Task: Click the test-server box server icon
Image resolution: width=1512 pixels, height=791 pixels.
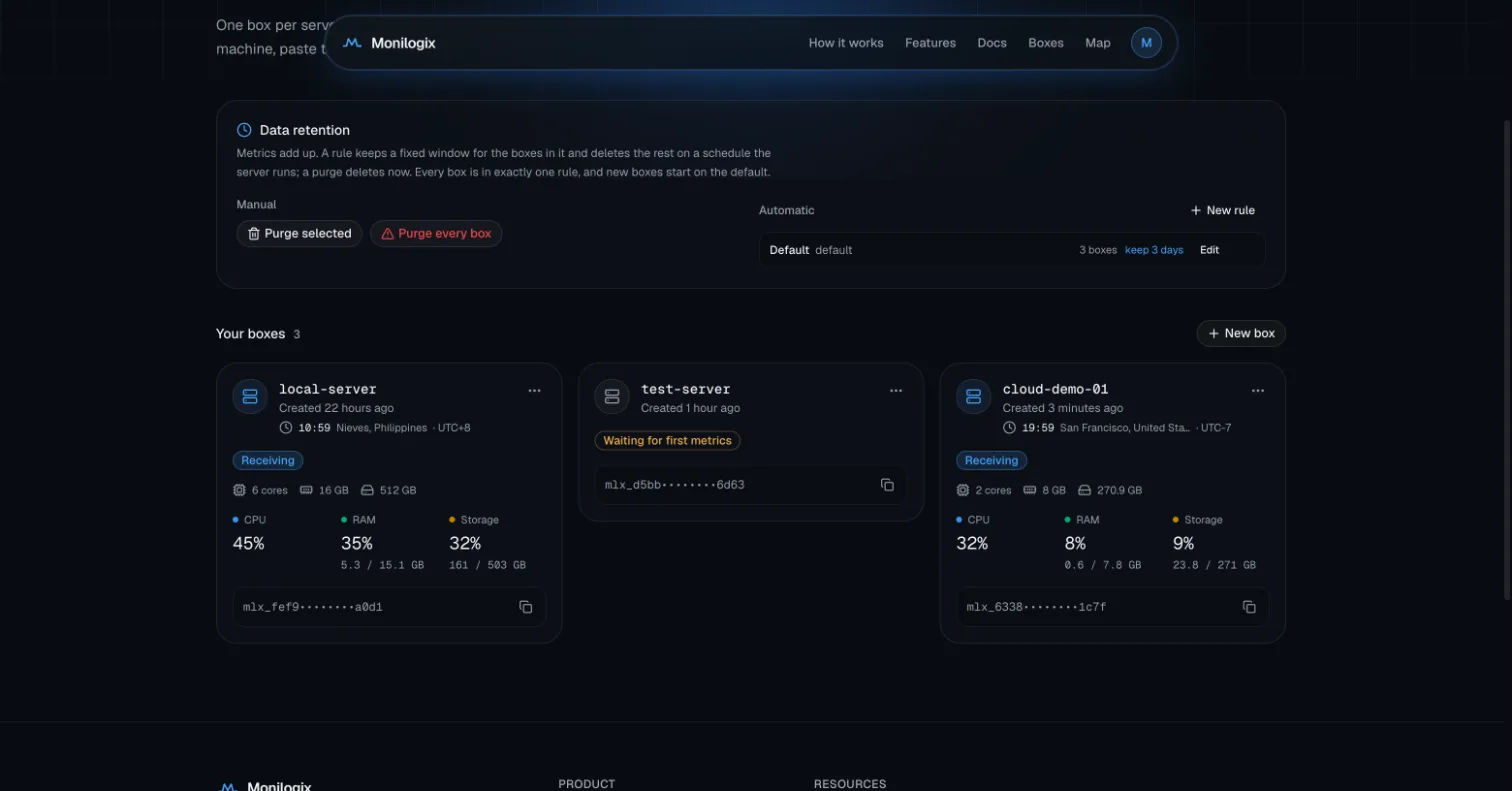Action: (612, 396)
